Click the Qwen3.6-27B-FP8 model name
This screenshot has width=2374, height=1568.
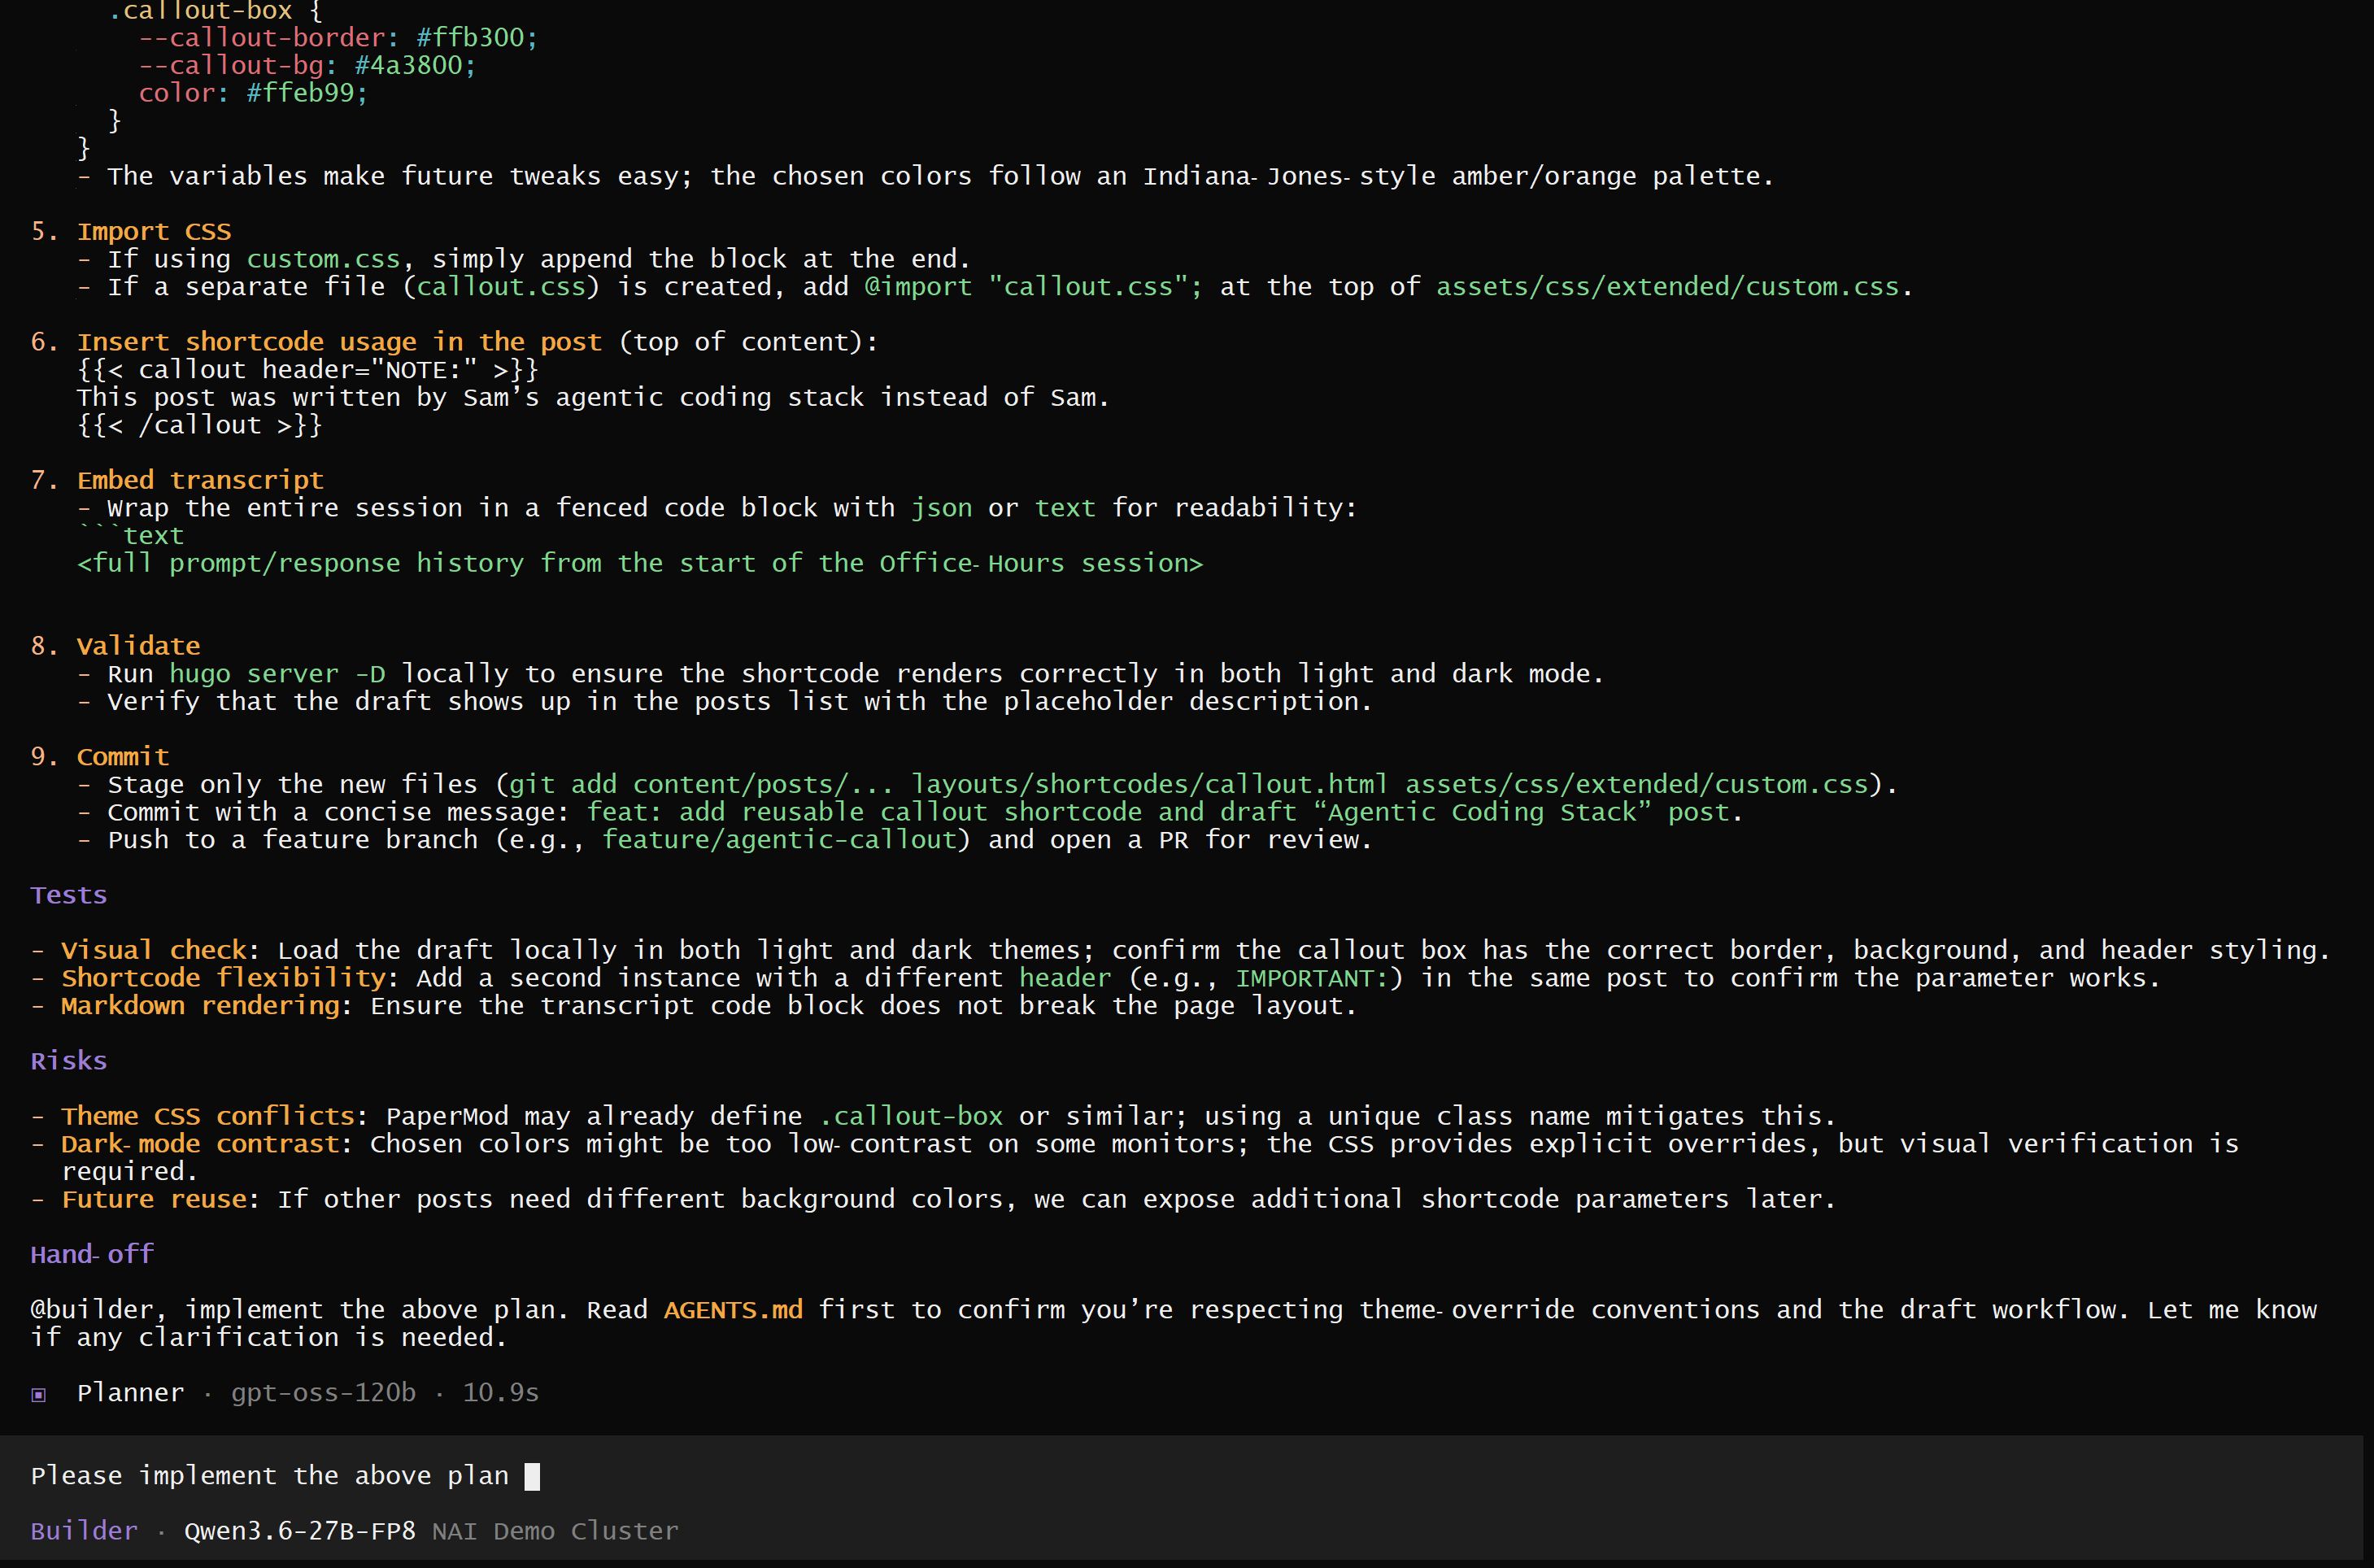pos(300,1531)
